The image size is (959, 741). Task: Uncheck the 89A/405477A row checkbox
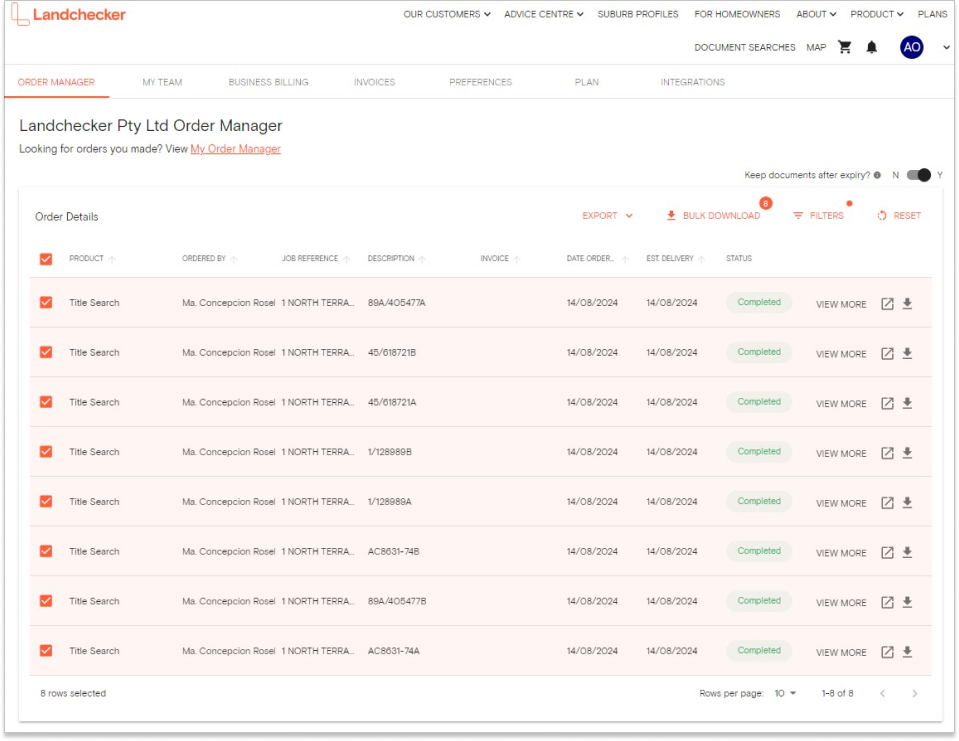(x=46, y=303)
